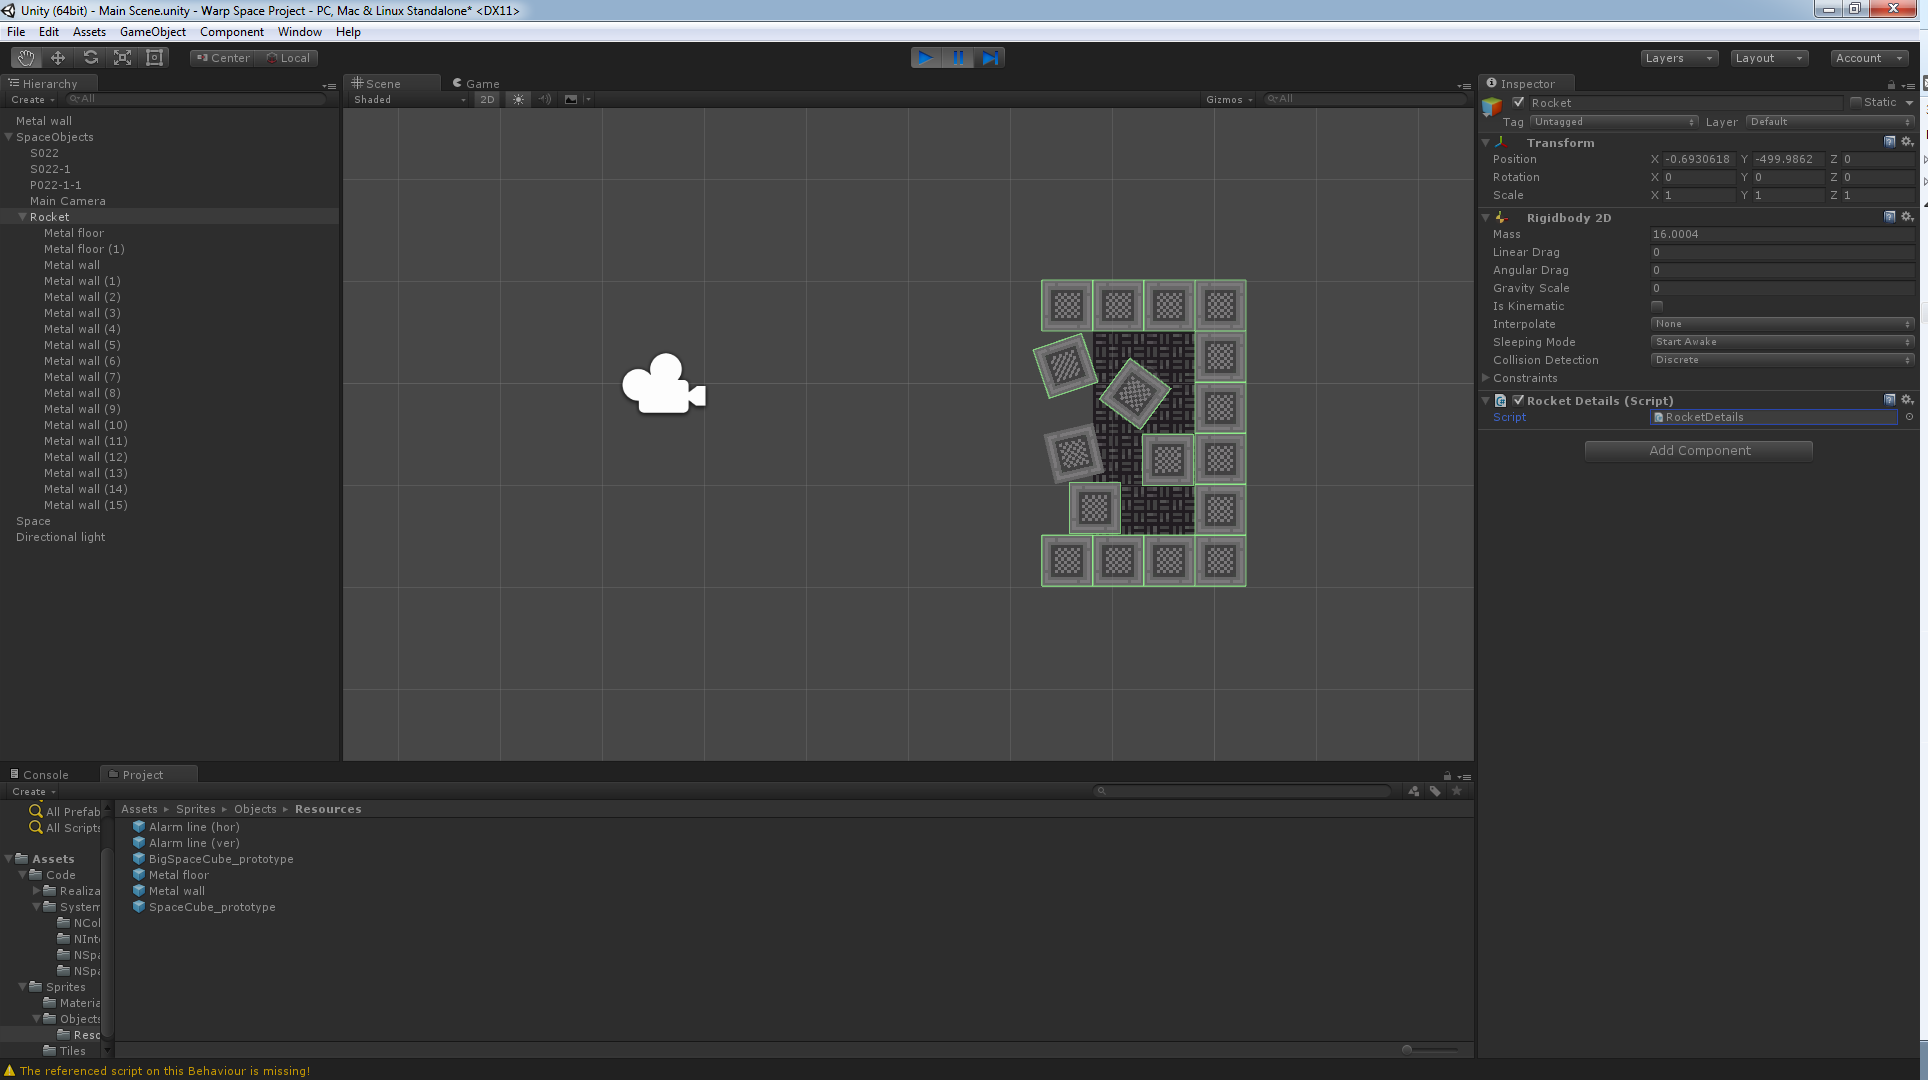Toggle the Static checkbox

[1856, 102]
